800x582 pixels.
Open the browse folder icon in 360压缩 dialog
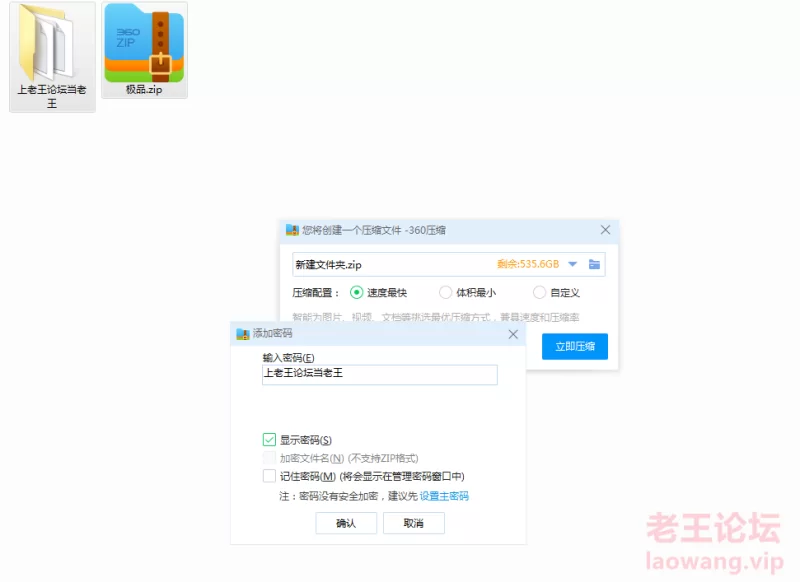(x=594, y=264)
